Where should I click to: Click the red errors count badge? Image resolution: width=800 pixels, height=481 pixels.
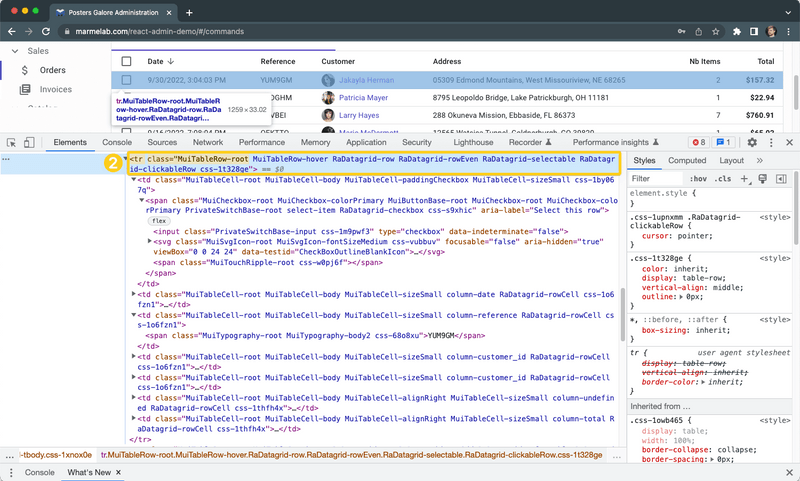click(x=699, y=143)
